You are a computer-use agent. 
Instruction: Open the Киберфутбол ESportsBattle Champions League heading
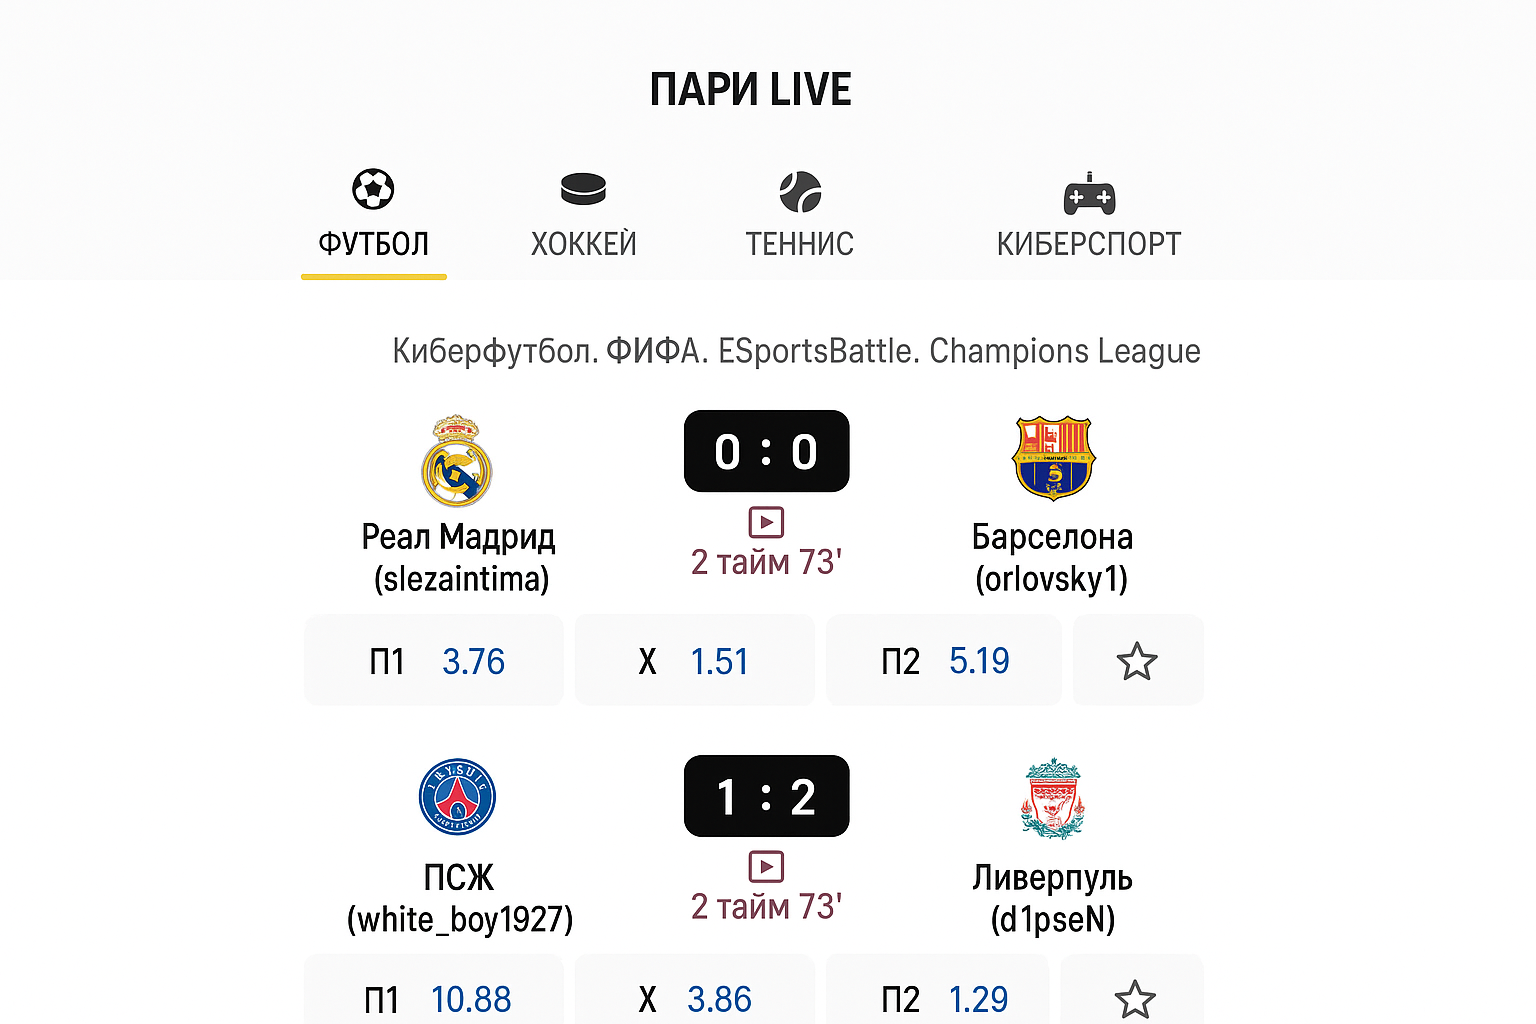[x=796, y=351]
